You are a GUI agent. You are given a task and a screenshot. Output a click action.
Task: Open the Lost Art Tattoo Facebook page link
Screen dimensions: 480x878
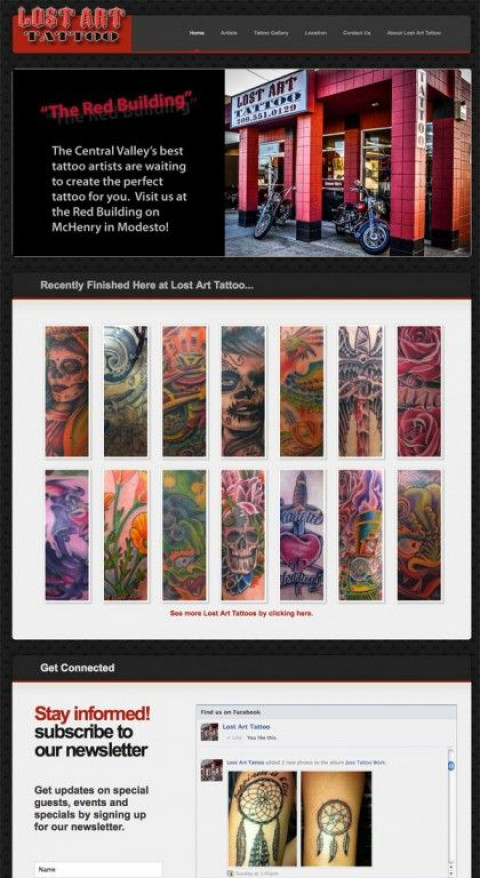point(246,726)
